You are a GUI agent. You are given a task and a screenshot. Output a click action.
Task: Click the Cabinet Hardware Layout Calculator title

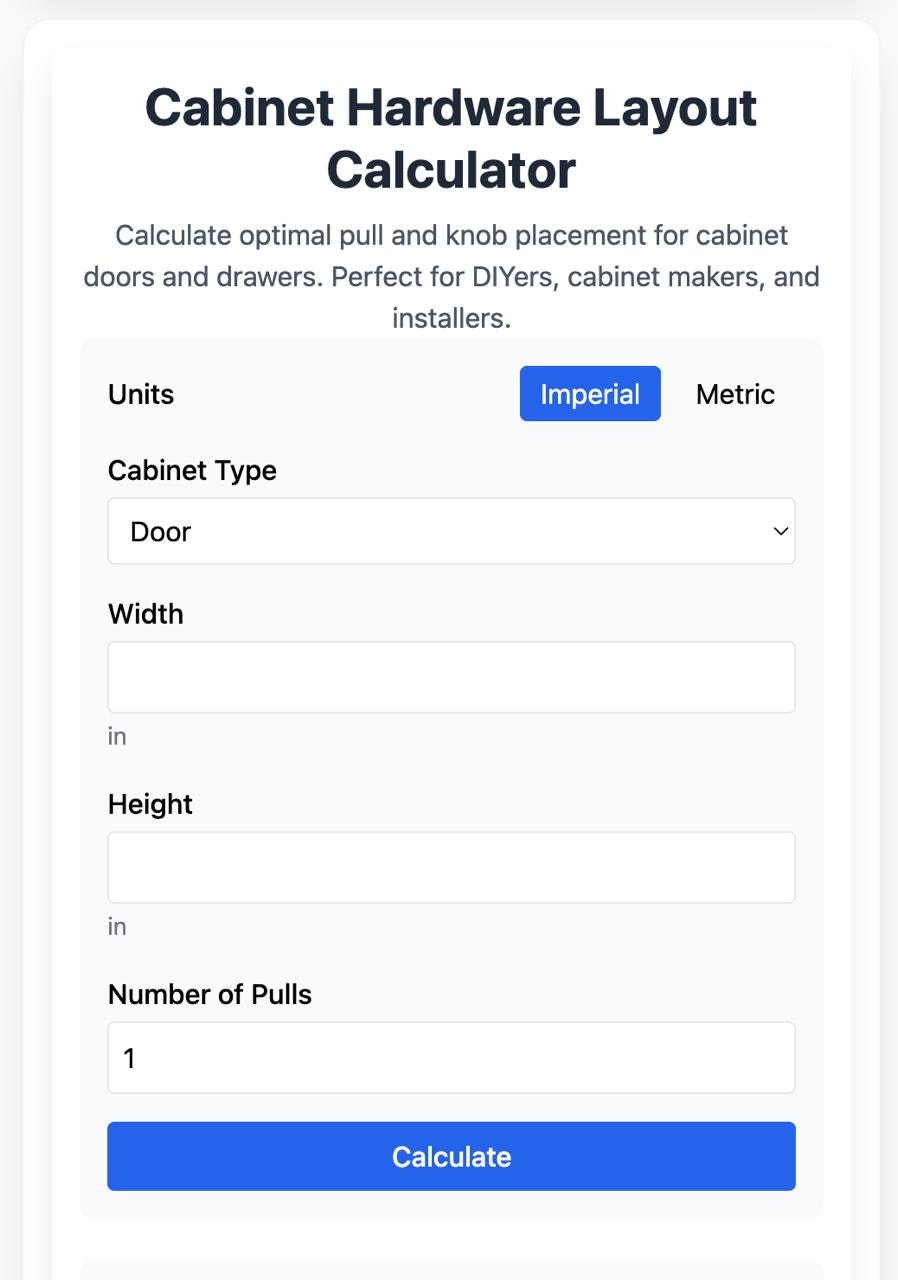pyautogui.click(x=451, y=138)
